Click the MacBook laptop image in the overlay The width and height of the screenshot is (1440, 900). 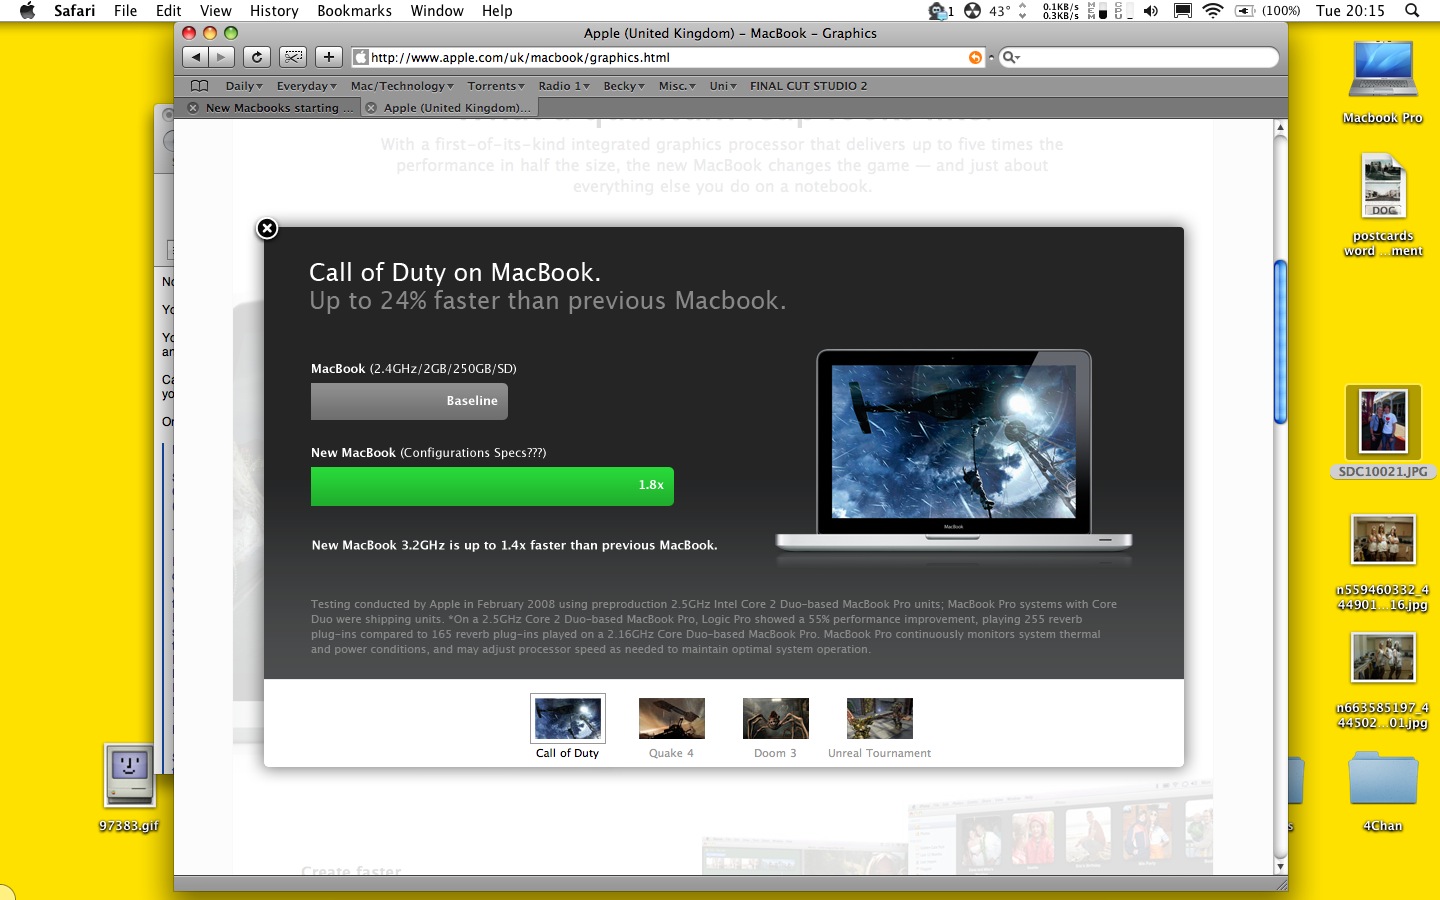[954, 450]
